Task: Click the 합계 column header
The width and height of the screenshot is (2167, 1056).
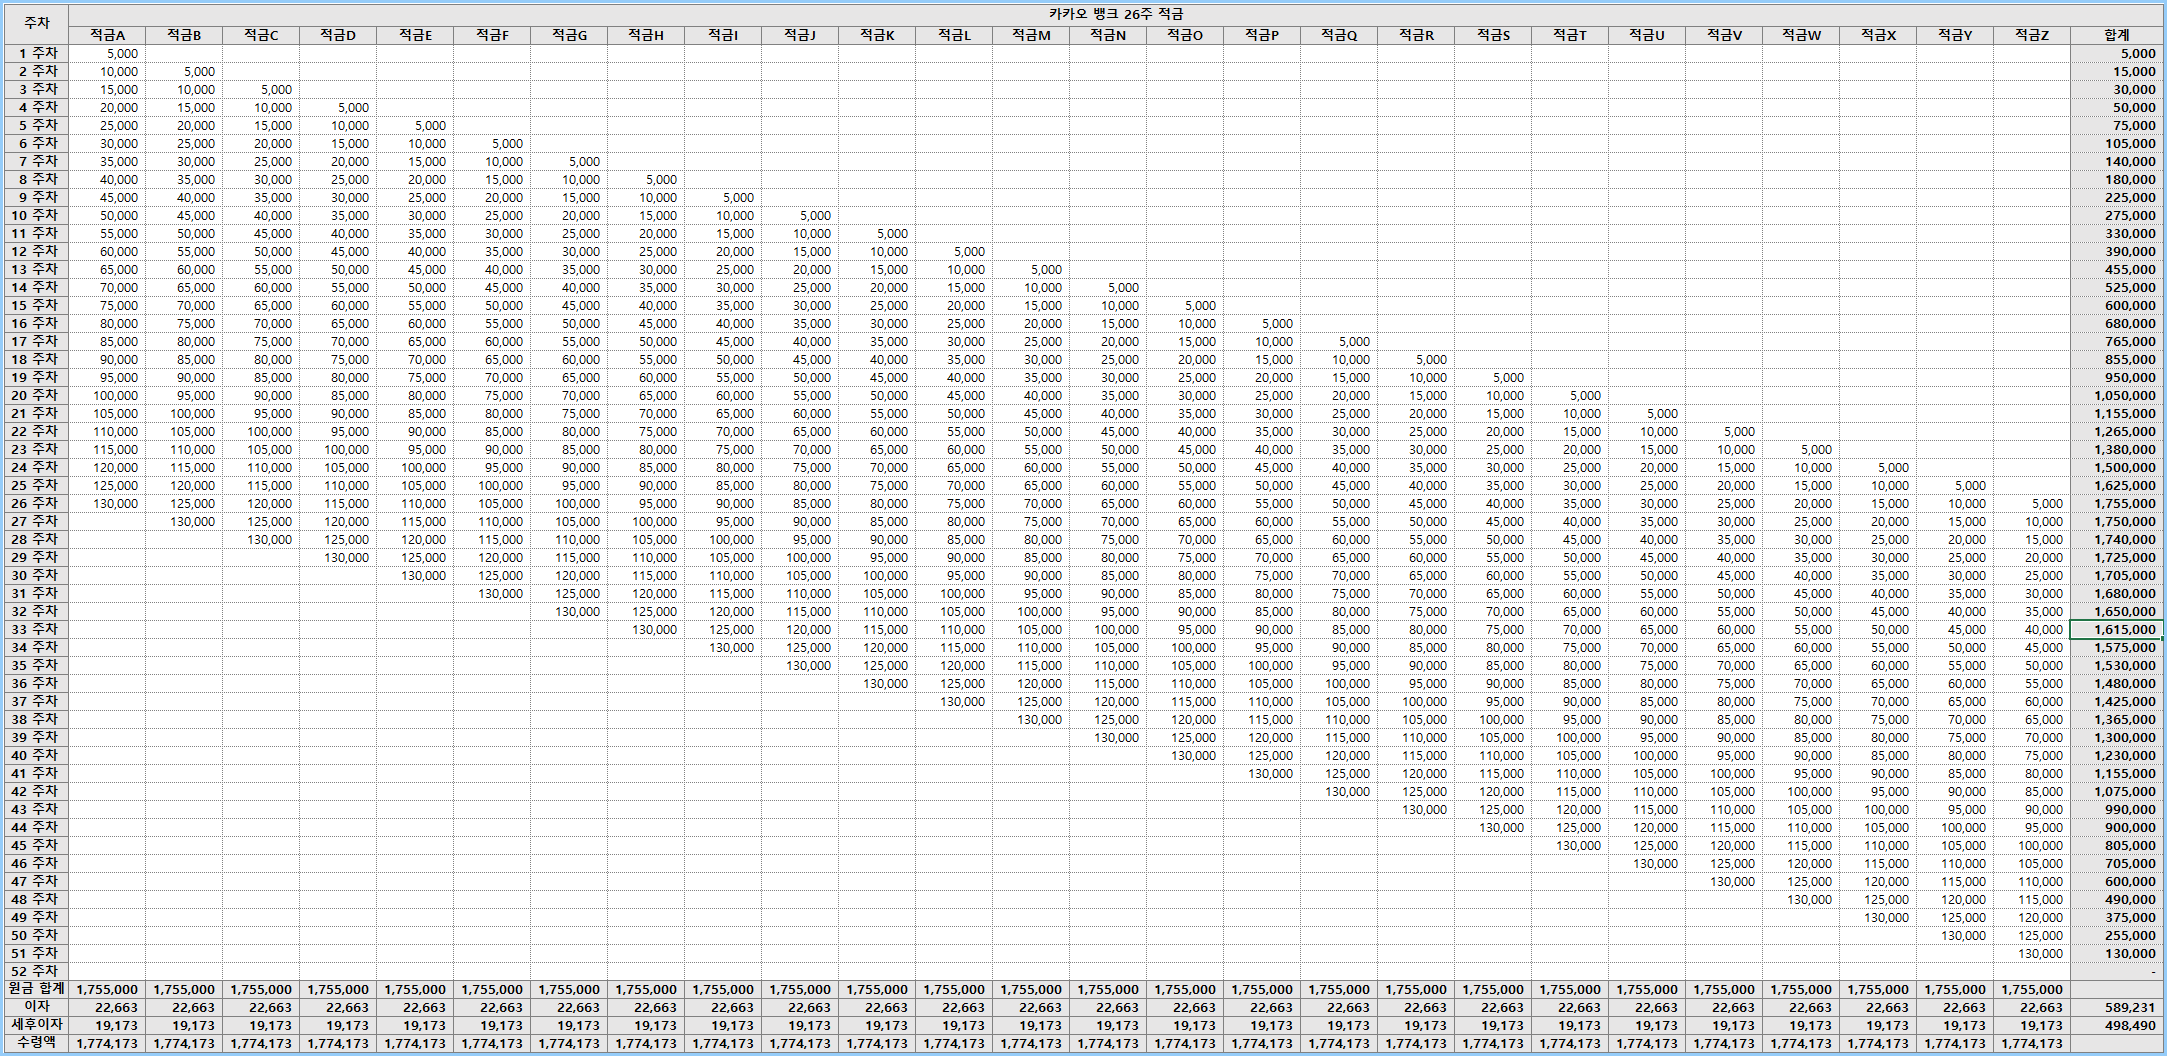Action: (2117, 35)
